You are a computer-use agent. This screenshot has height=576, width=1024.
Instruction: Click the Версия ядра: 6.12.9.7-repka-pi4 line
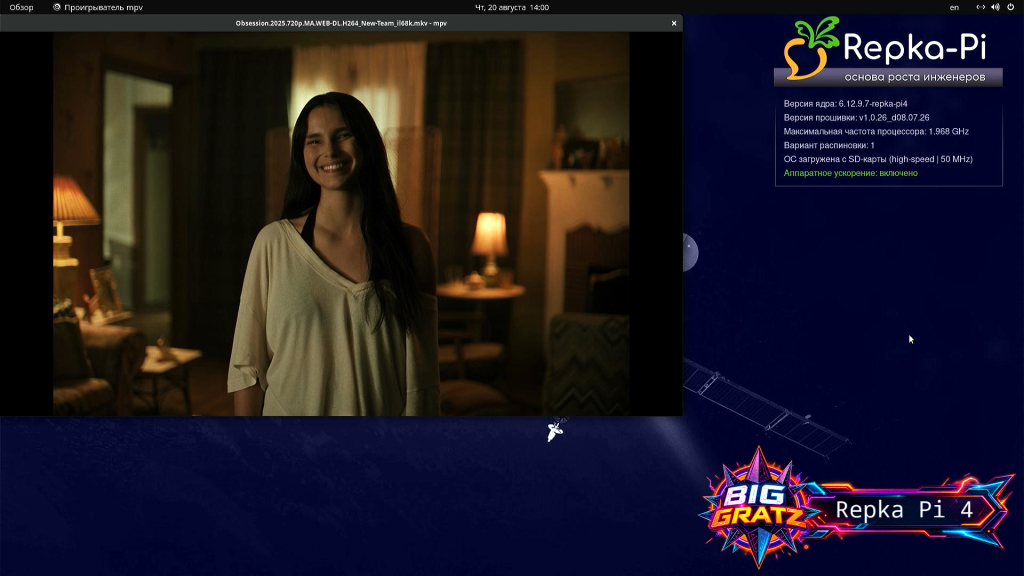coord(845,104)
